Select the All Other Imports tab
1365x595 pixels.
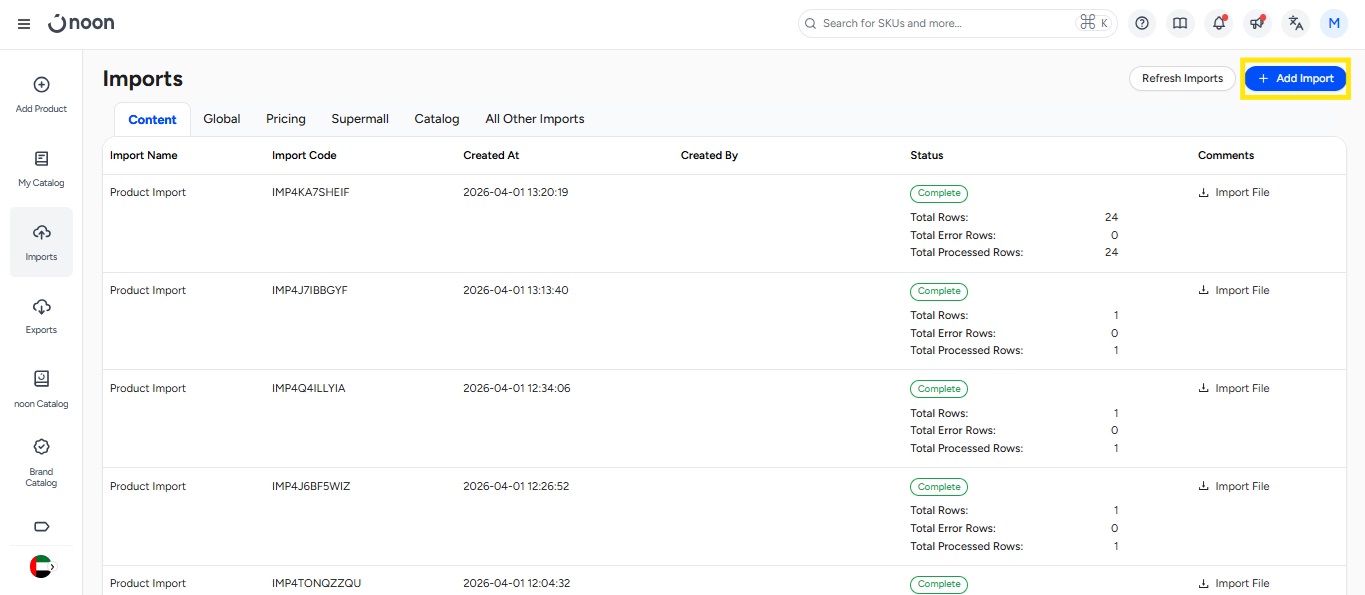point(534,119)
